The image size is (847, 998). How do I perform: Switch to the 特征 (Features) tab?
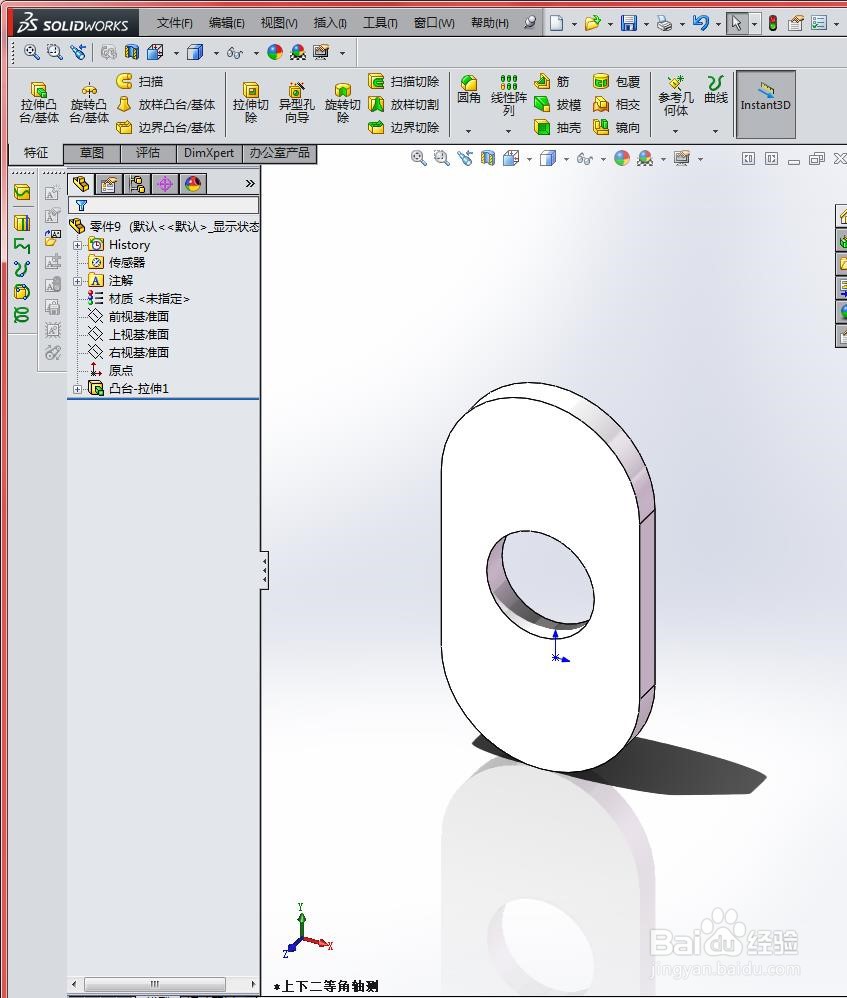tap(36, 153)
